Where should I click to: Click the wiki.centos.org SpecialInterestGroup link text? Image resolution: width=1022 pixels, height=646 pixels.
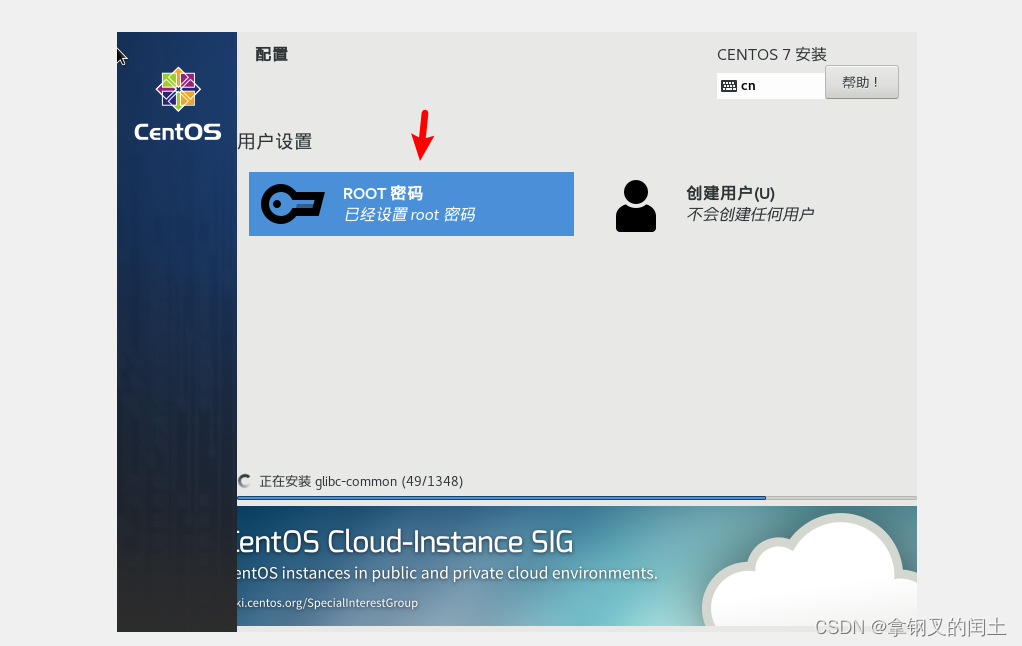(x=327, y=603)
